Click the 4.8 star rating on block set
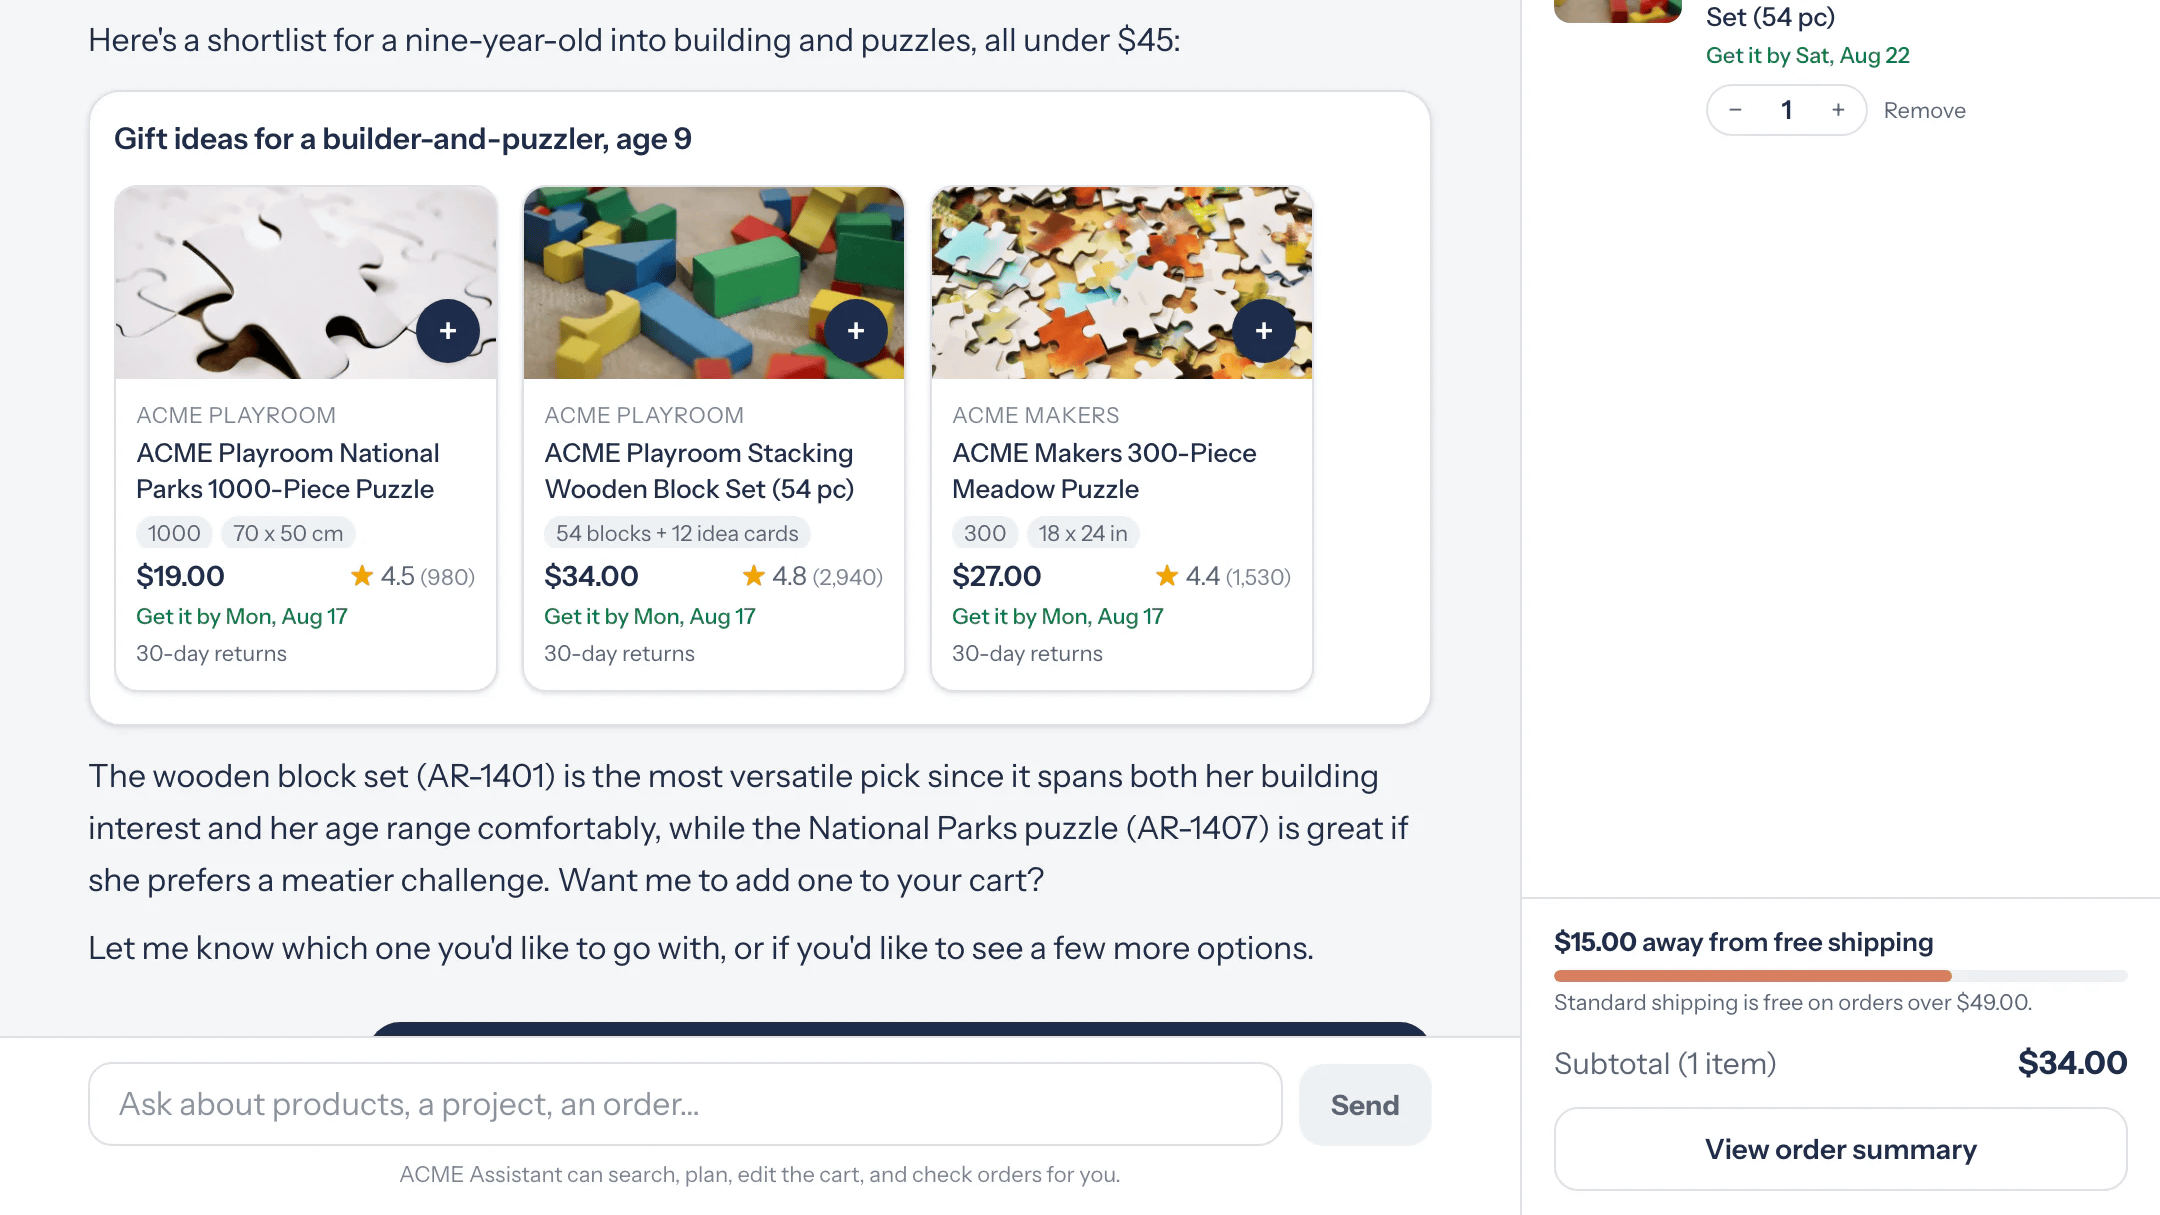The image size is (2160, 1215). click(x=812, y=576)
